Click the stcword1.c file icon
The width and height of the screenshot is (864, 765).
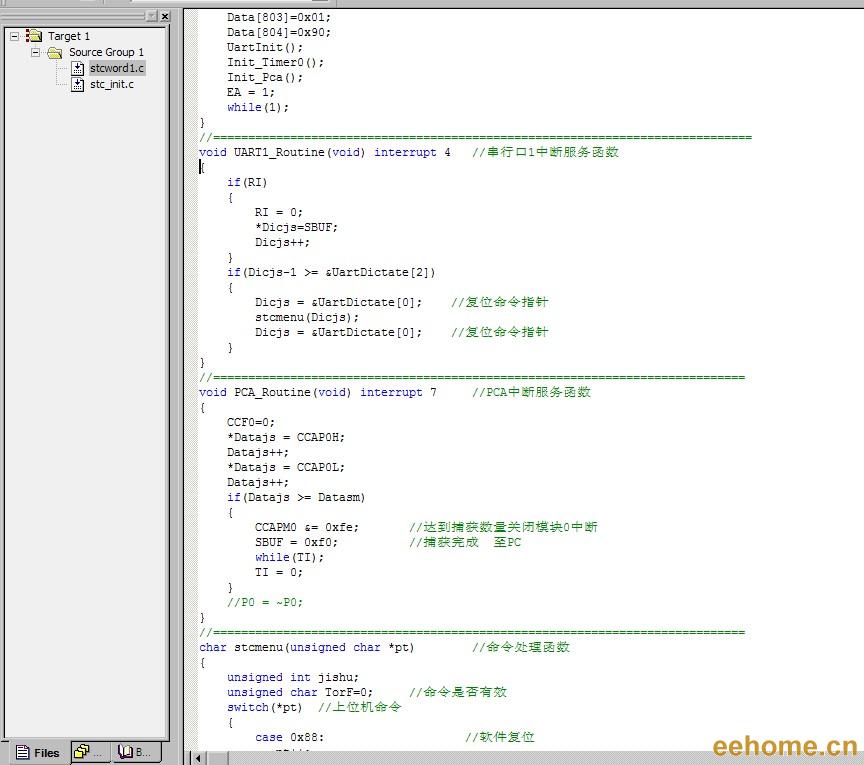click(78, 68)
